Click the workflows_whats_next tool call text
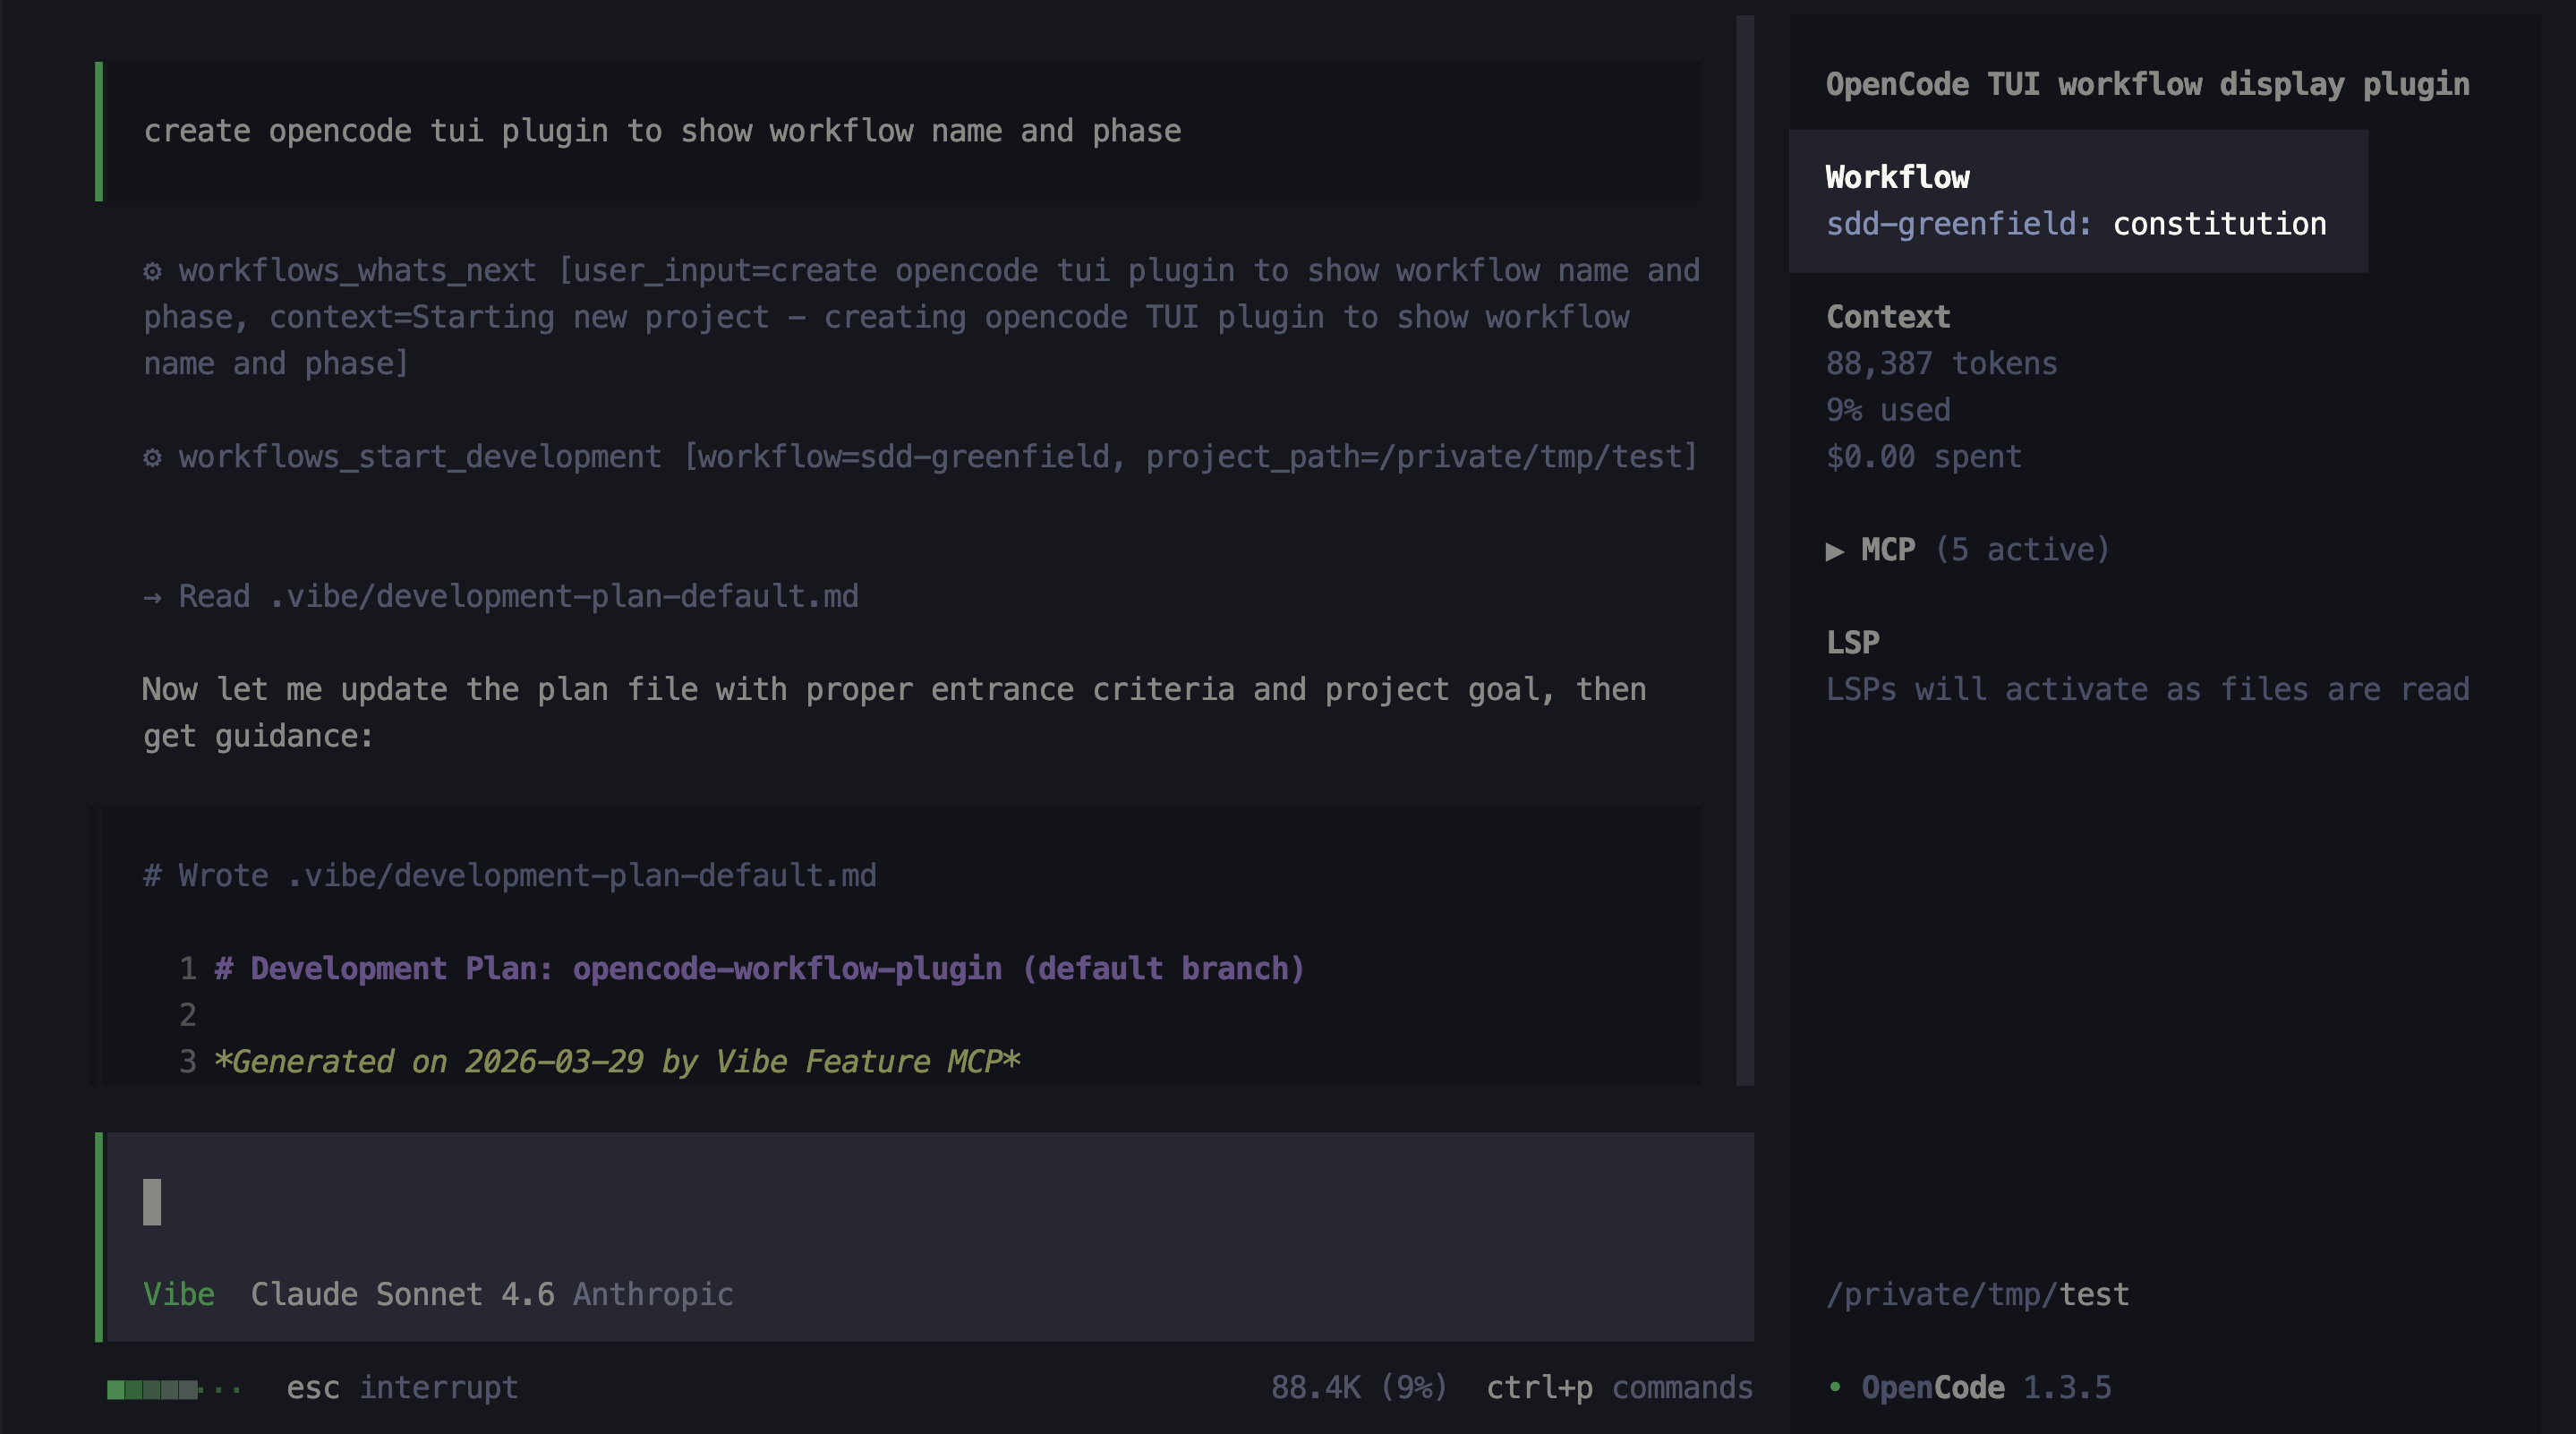 click(921, 317)
